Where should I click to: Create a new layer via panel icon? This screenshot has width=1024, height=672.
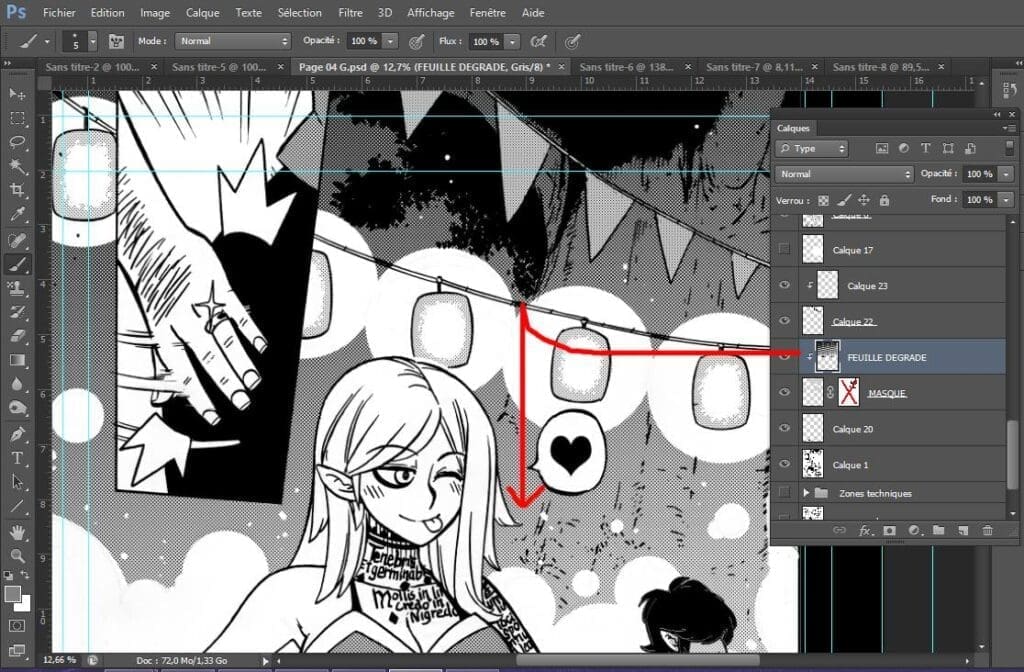click(963, 530)
